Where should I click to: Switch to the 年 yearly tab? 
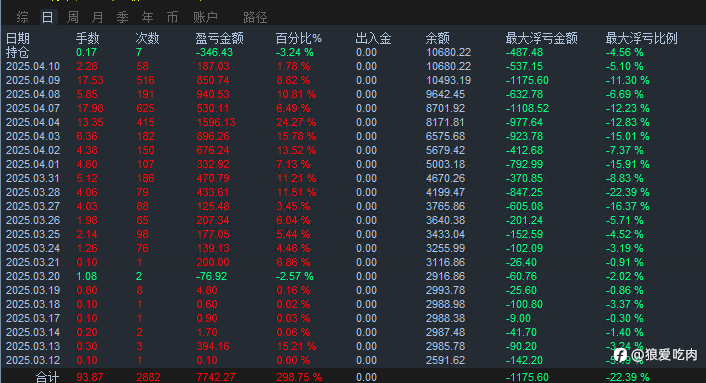(x=147, y=18)
